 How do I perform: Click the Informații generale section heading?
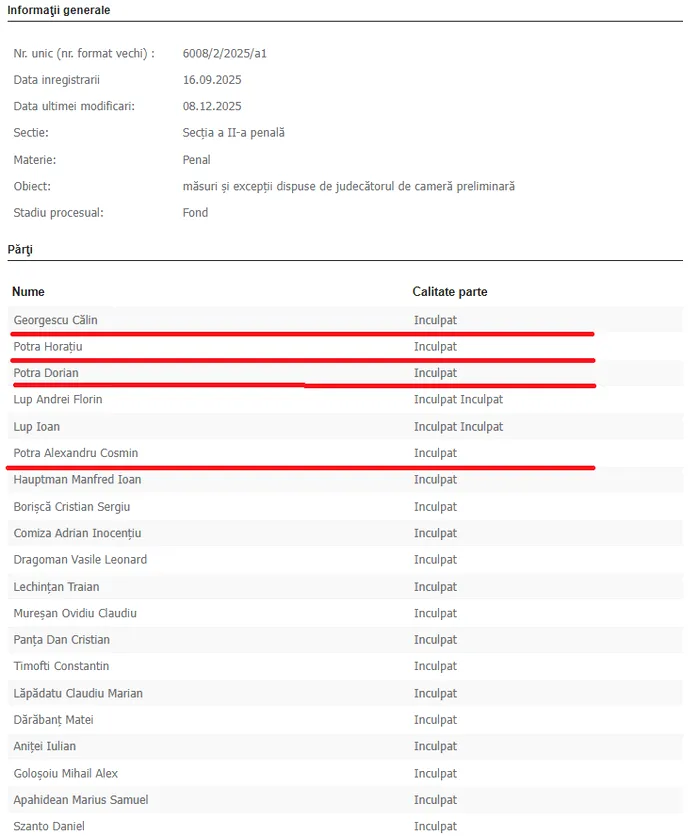(59, 10)
